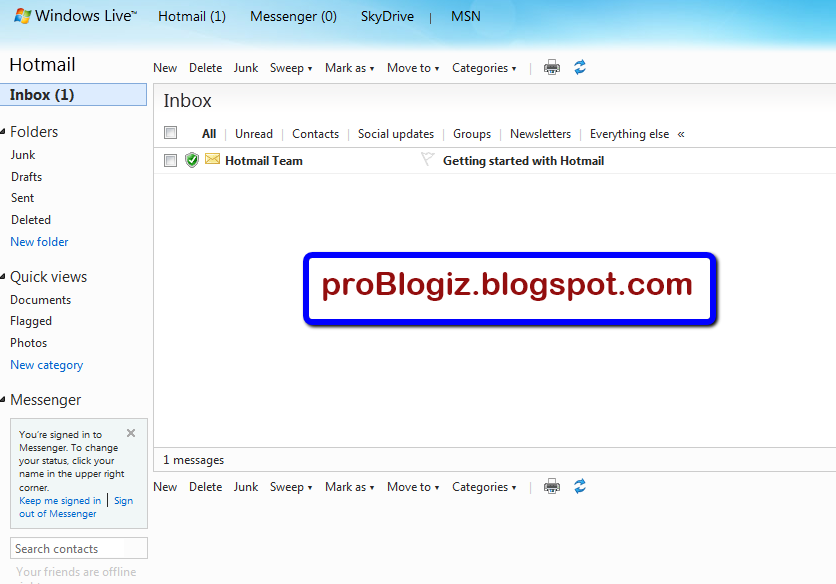Click the refresh icon in top toolbar

click(580, 67)
